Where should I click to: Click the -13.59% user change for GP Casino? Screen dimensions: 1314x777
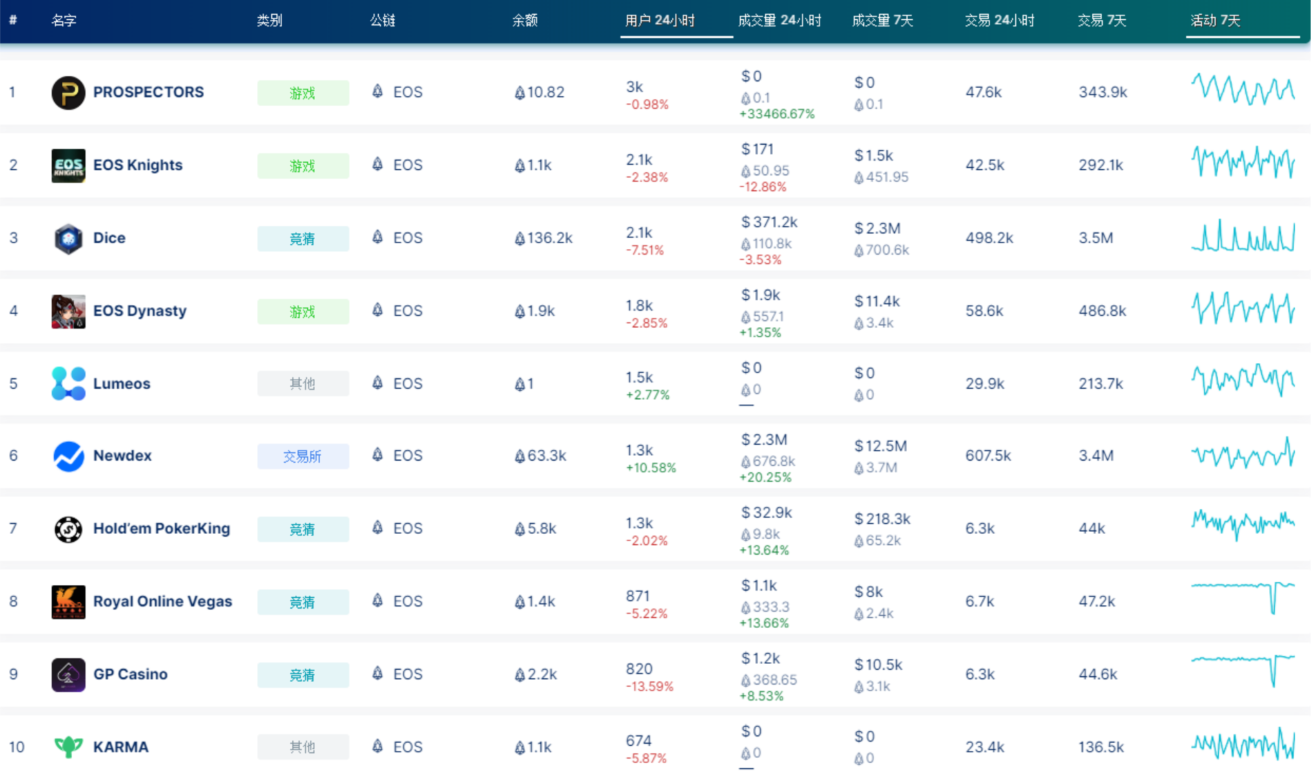pyautogui.click(x=650, y=687)
